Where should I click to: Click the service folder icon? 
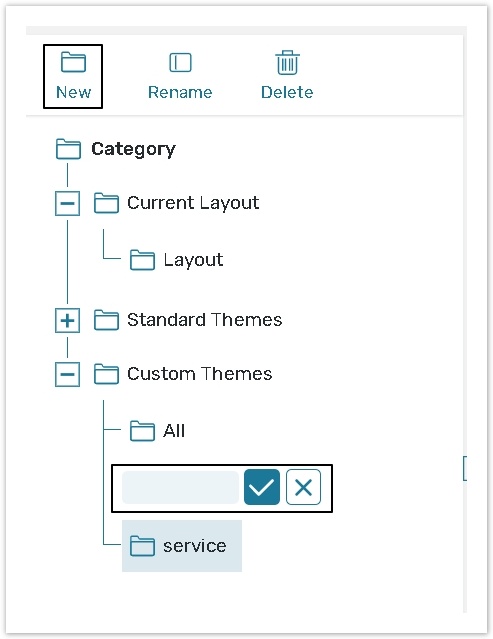coord(142,546)
